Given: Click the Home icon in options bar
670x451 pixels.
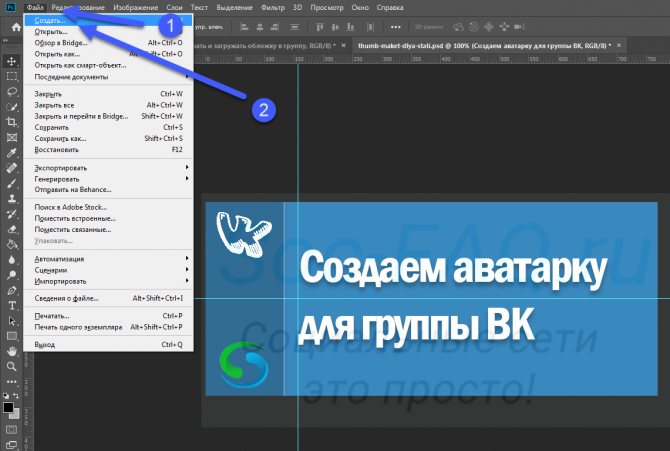Looking at the screenshot, I should tap(16, 27).
